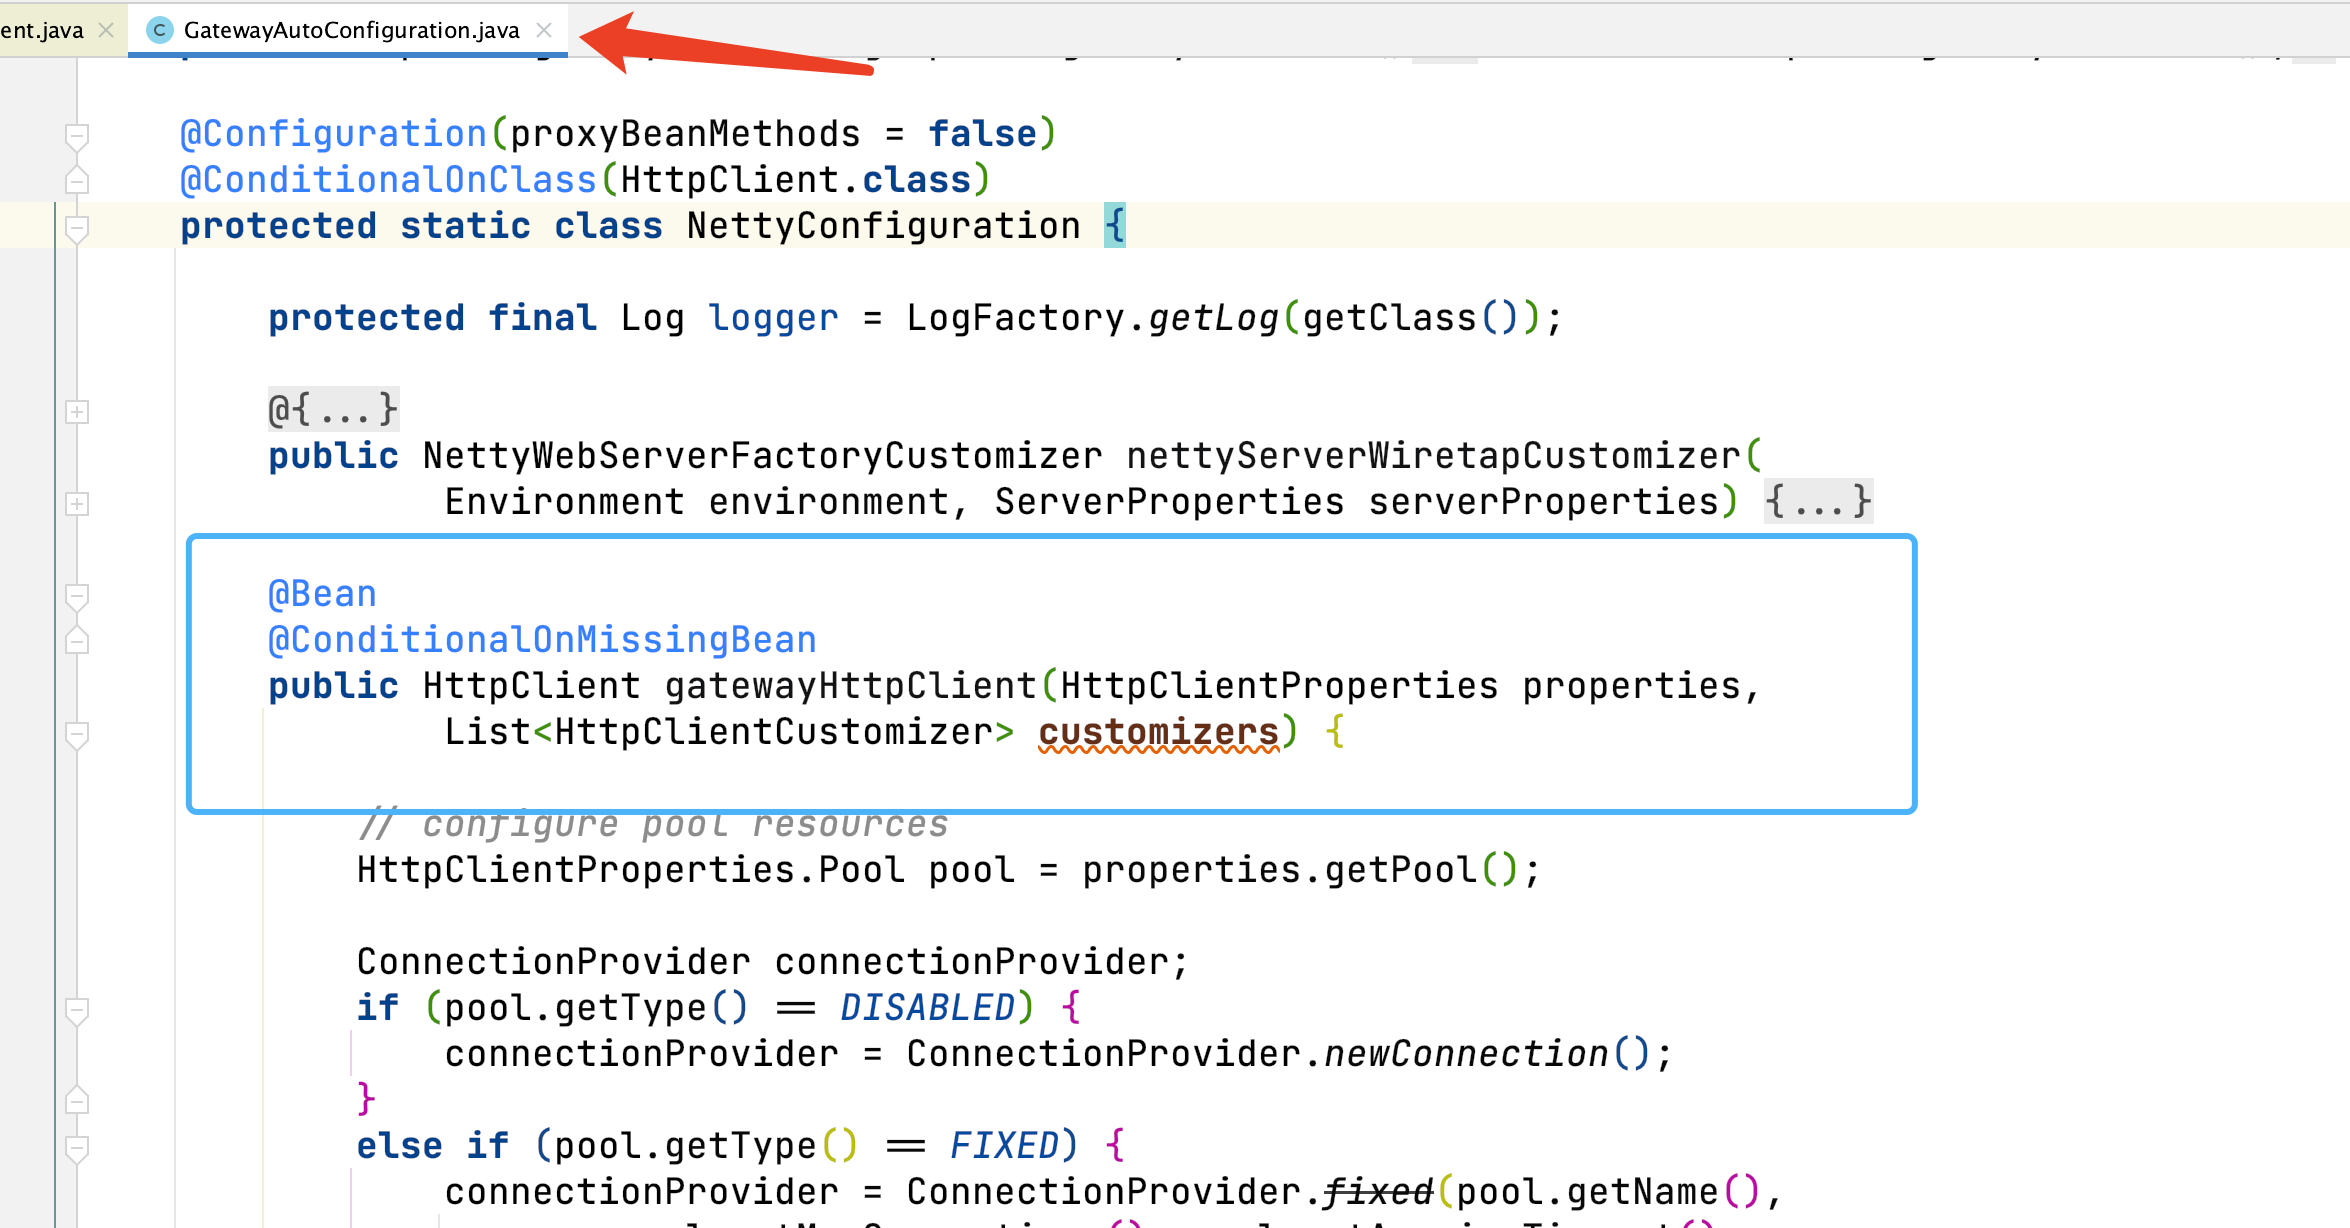Viewport: 2350px width, 1228px height.
Task: Collapse gatewayHttpClient method body fold marker
Action: click(77, 733)
